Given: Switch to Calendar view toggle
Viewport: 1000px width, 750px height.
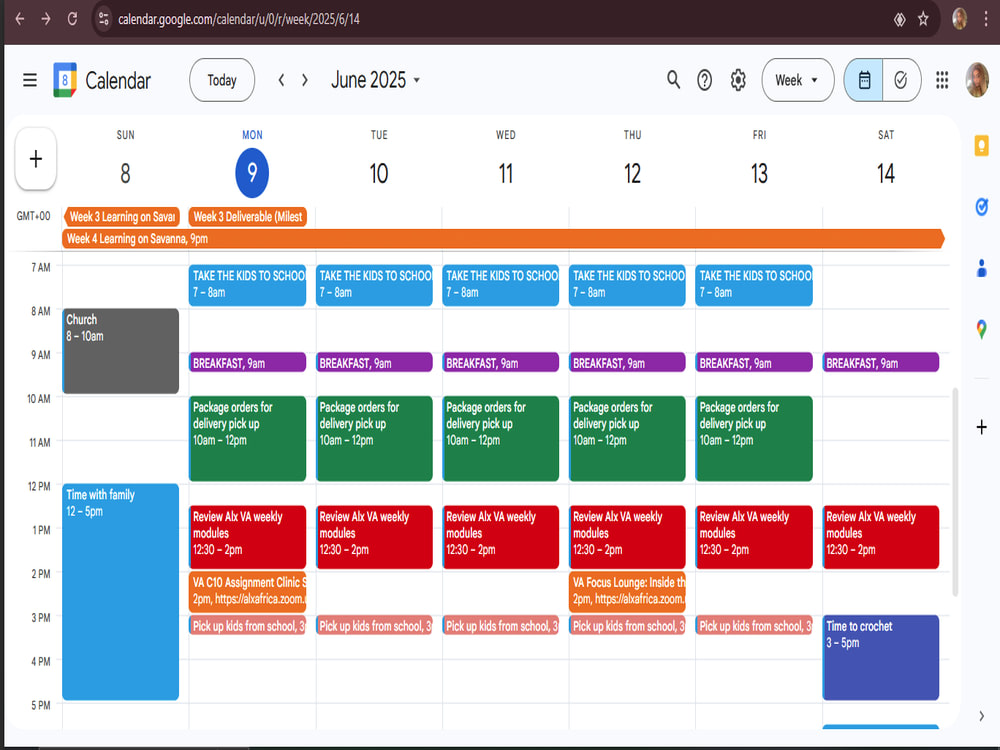Looking at the screenshot, I should tap(864, 80).
